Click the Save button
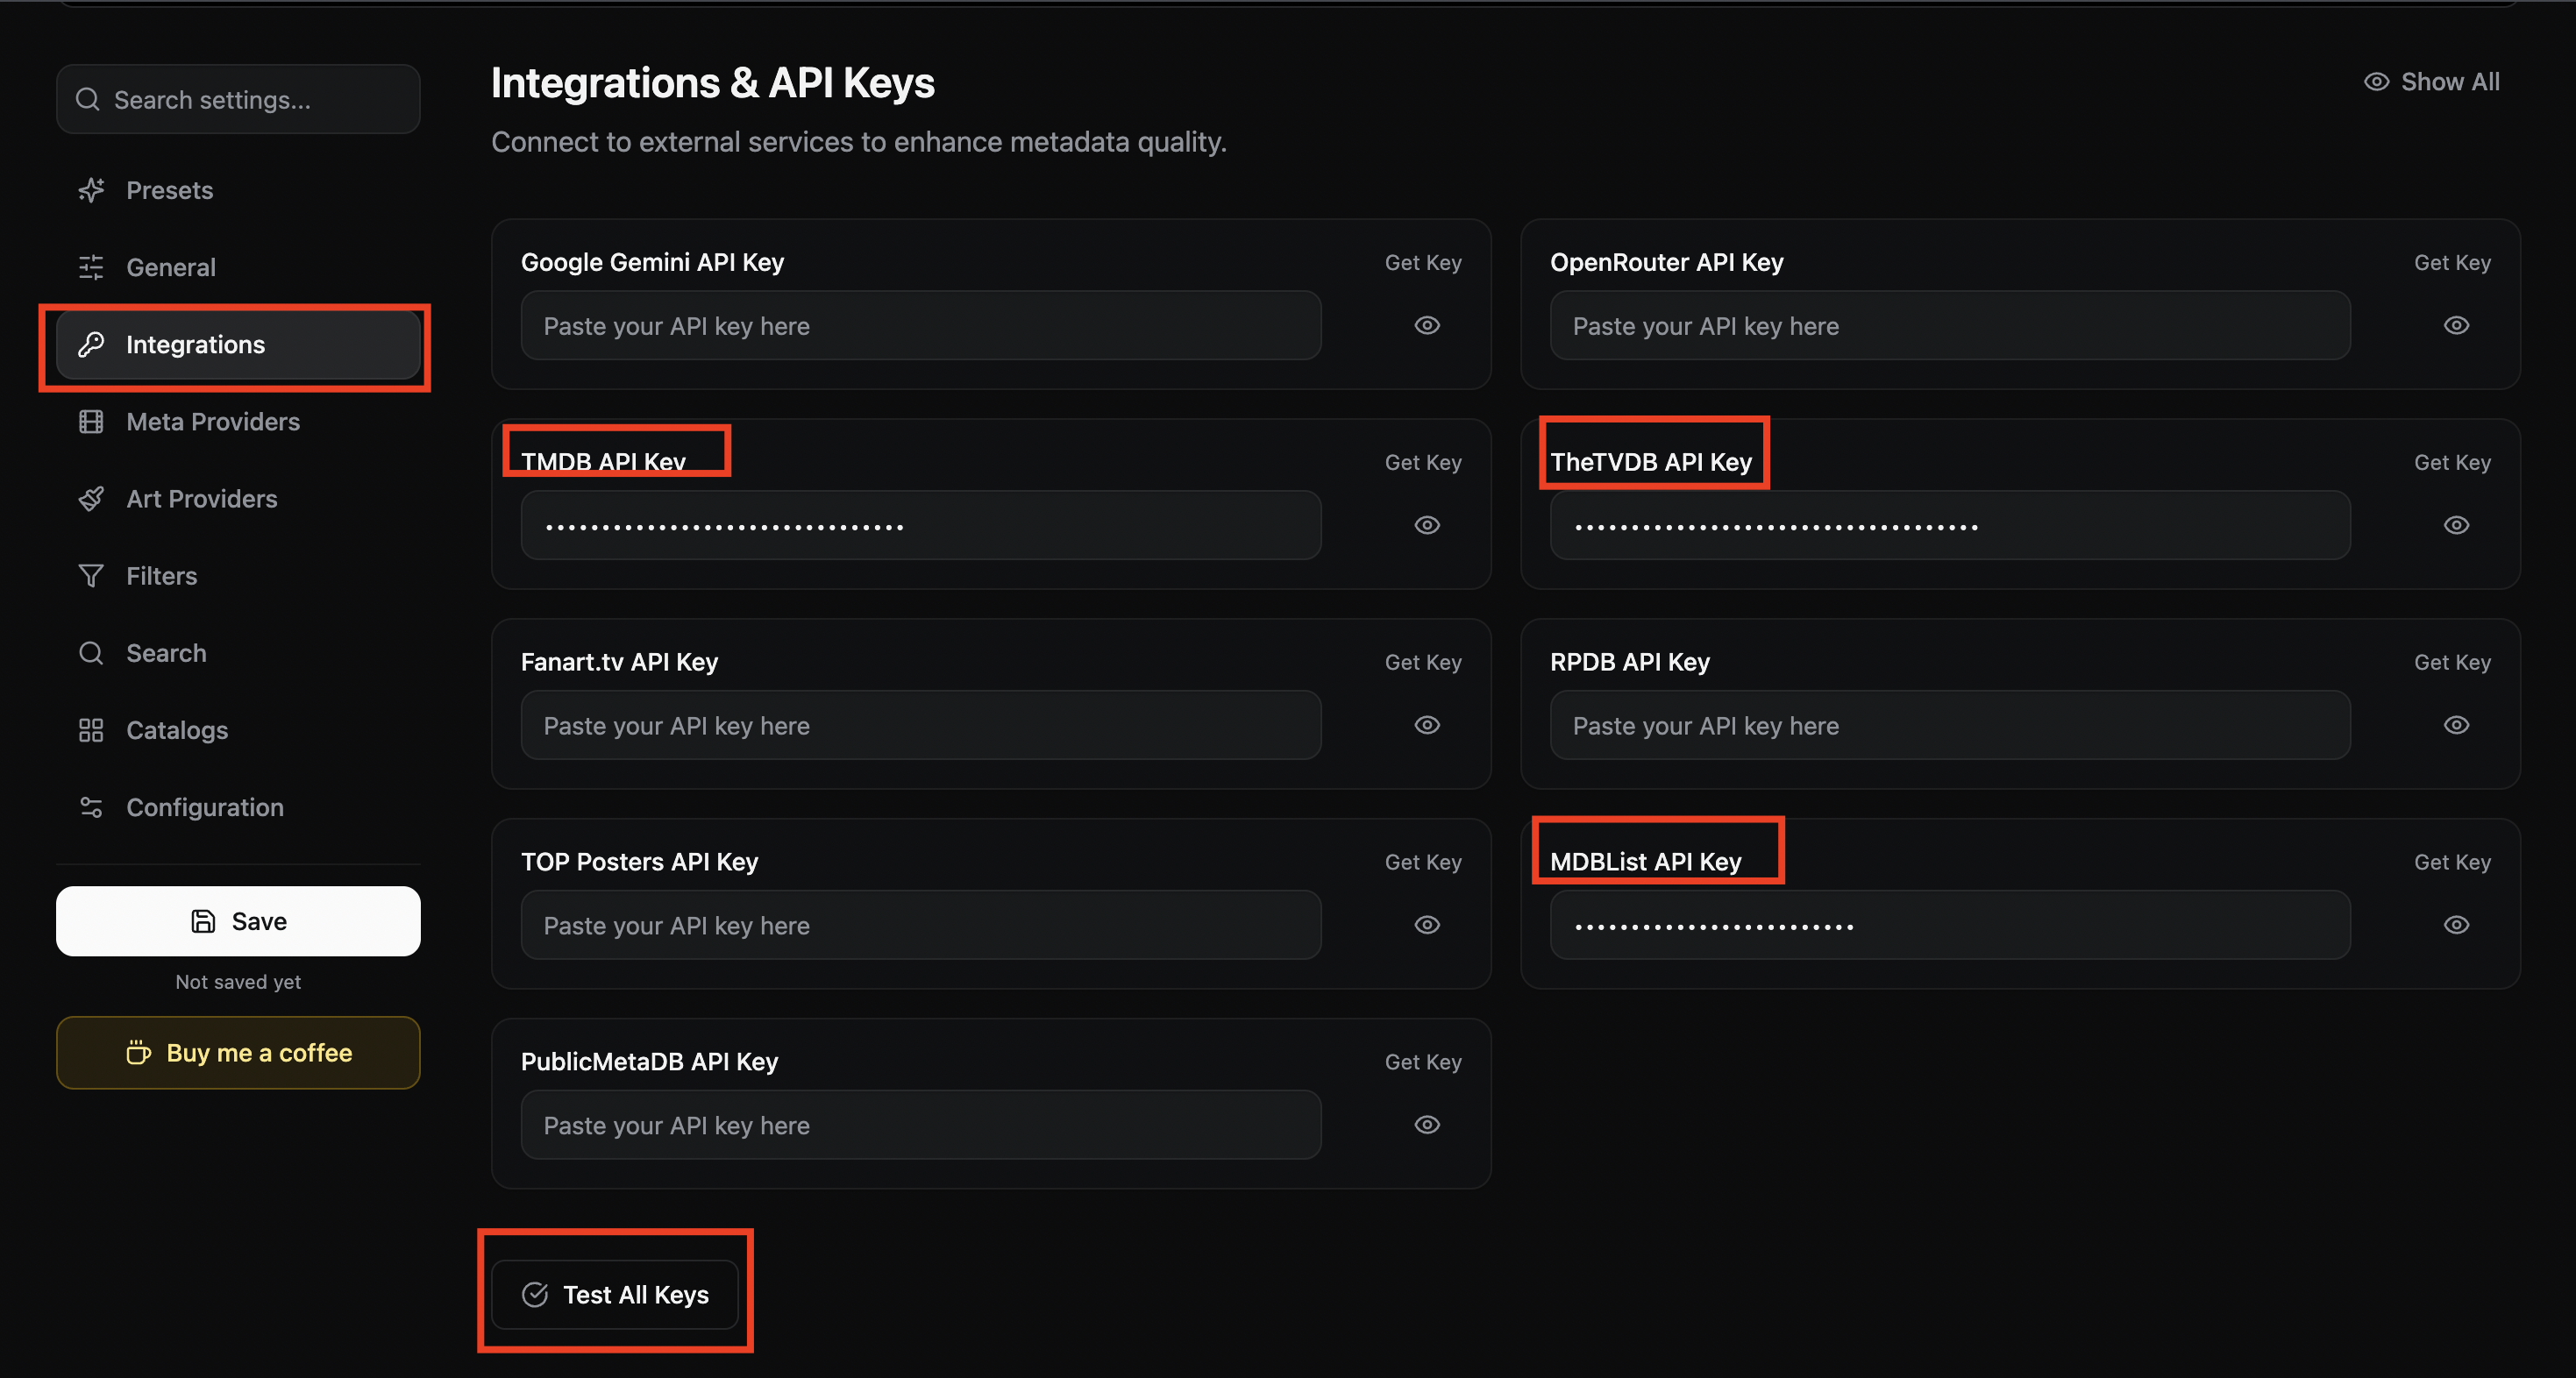 pyautogui.click(x=238, y=921)
